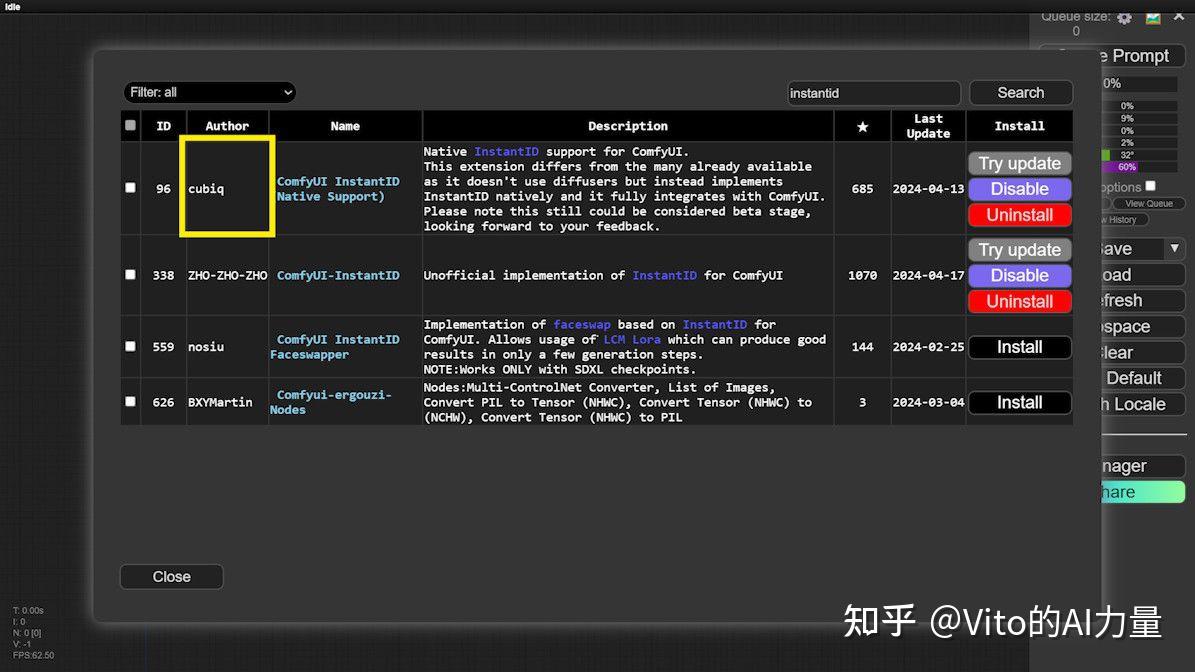Image resolution: width=1195 pixels, height=672 pixels.
Task: Uninstall ZHO-ZHO-ZHO's ComfyUI-InstantID node
Action: (x=1019, y=301)
